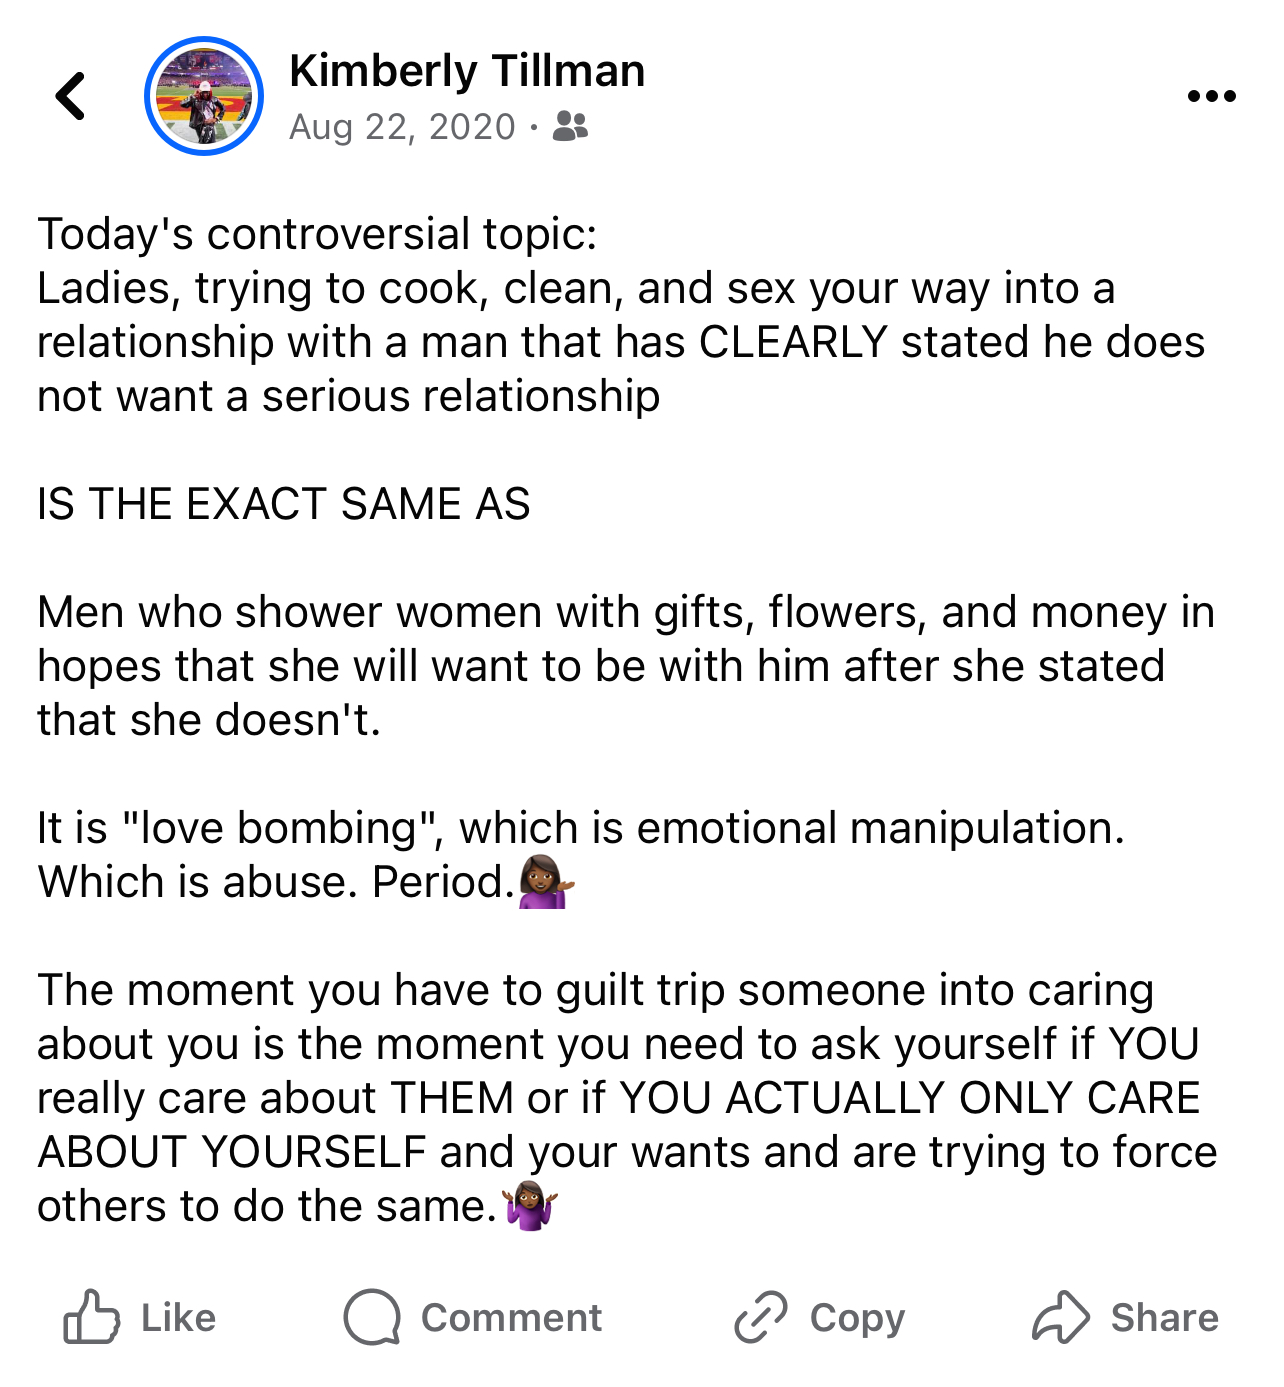Click the "Today's controversial topic:" line
This screenshot has height=1387, width=1284.
click(317, 234)
